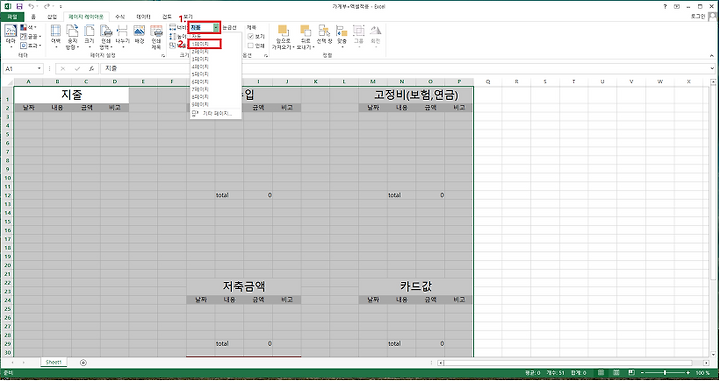Screen dimensions: 720x381
Task: Open the Orientation (용지 방향) menu
Action: (x=72, y=37)
